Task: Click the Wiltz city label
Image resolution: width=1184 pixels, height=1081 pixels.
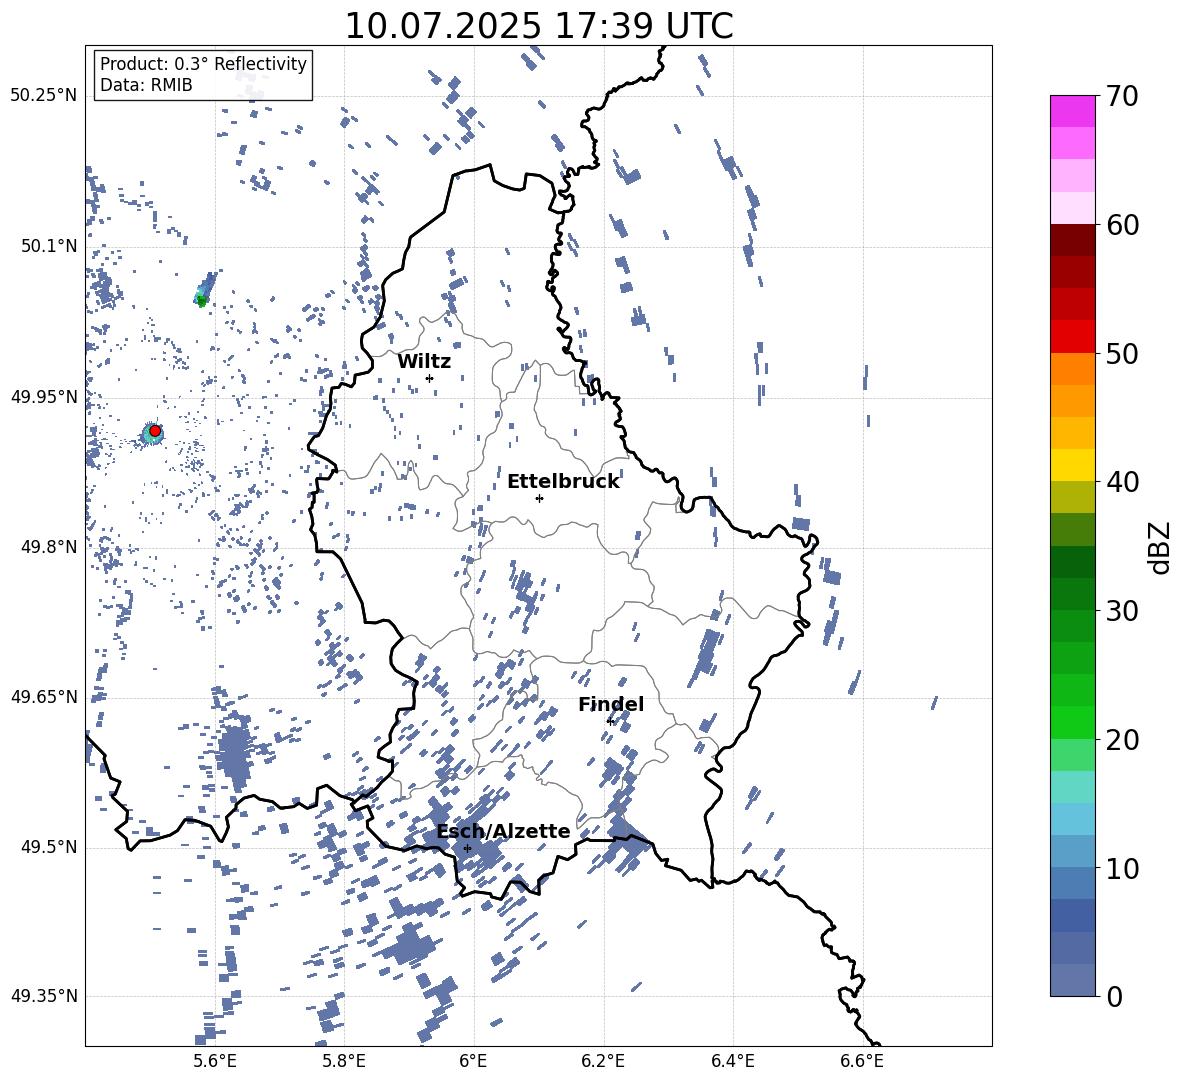Action: click(x=424, y=362)
